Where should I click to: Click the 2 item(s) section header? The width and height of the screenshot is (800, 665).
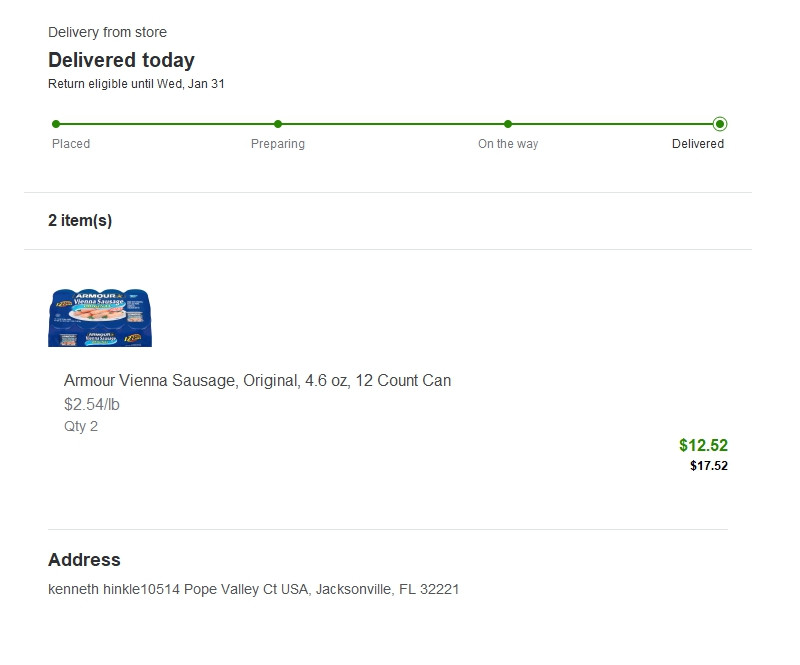point(80,221)
